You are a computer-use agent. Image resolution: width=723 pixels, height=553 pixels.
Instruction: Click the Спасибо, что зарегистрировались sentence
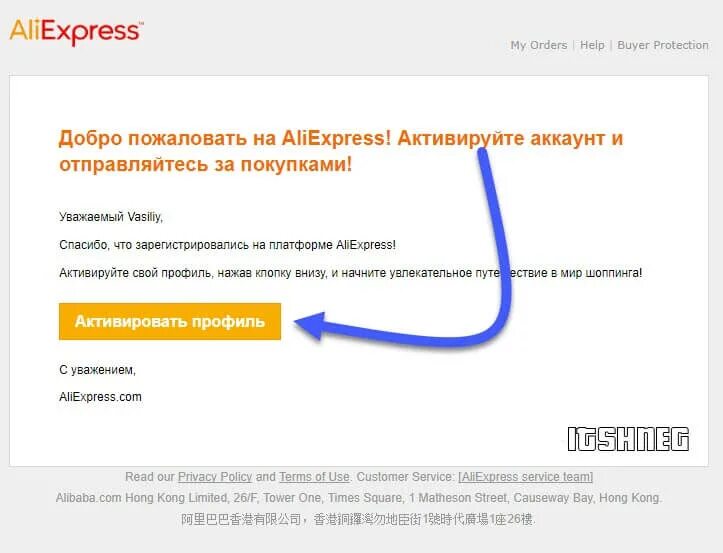point(227,245)
